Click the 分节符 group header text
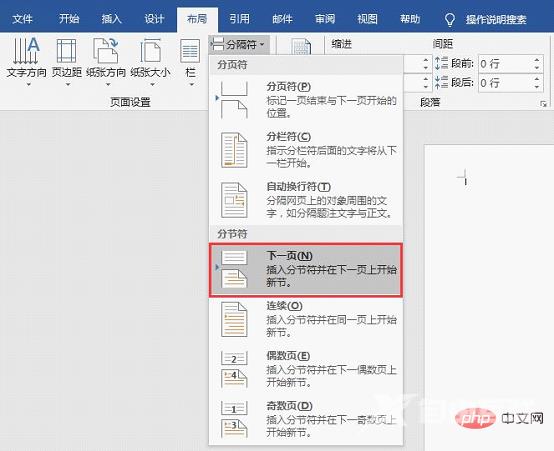 point(232,234)
